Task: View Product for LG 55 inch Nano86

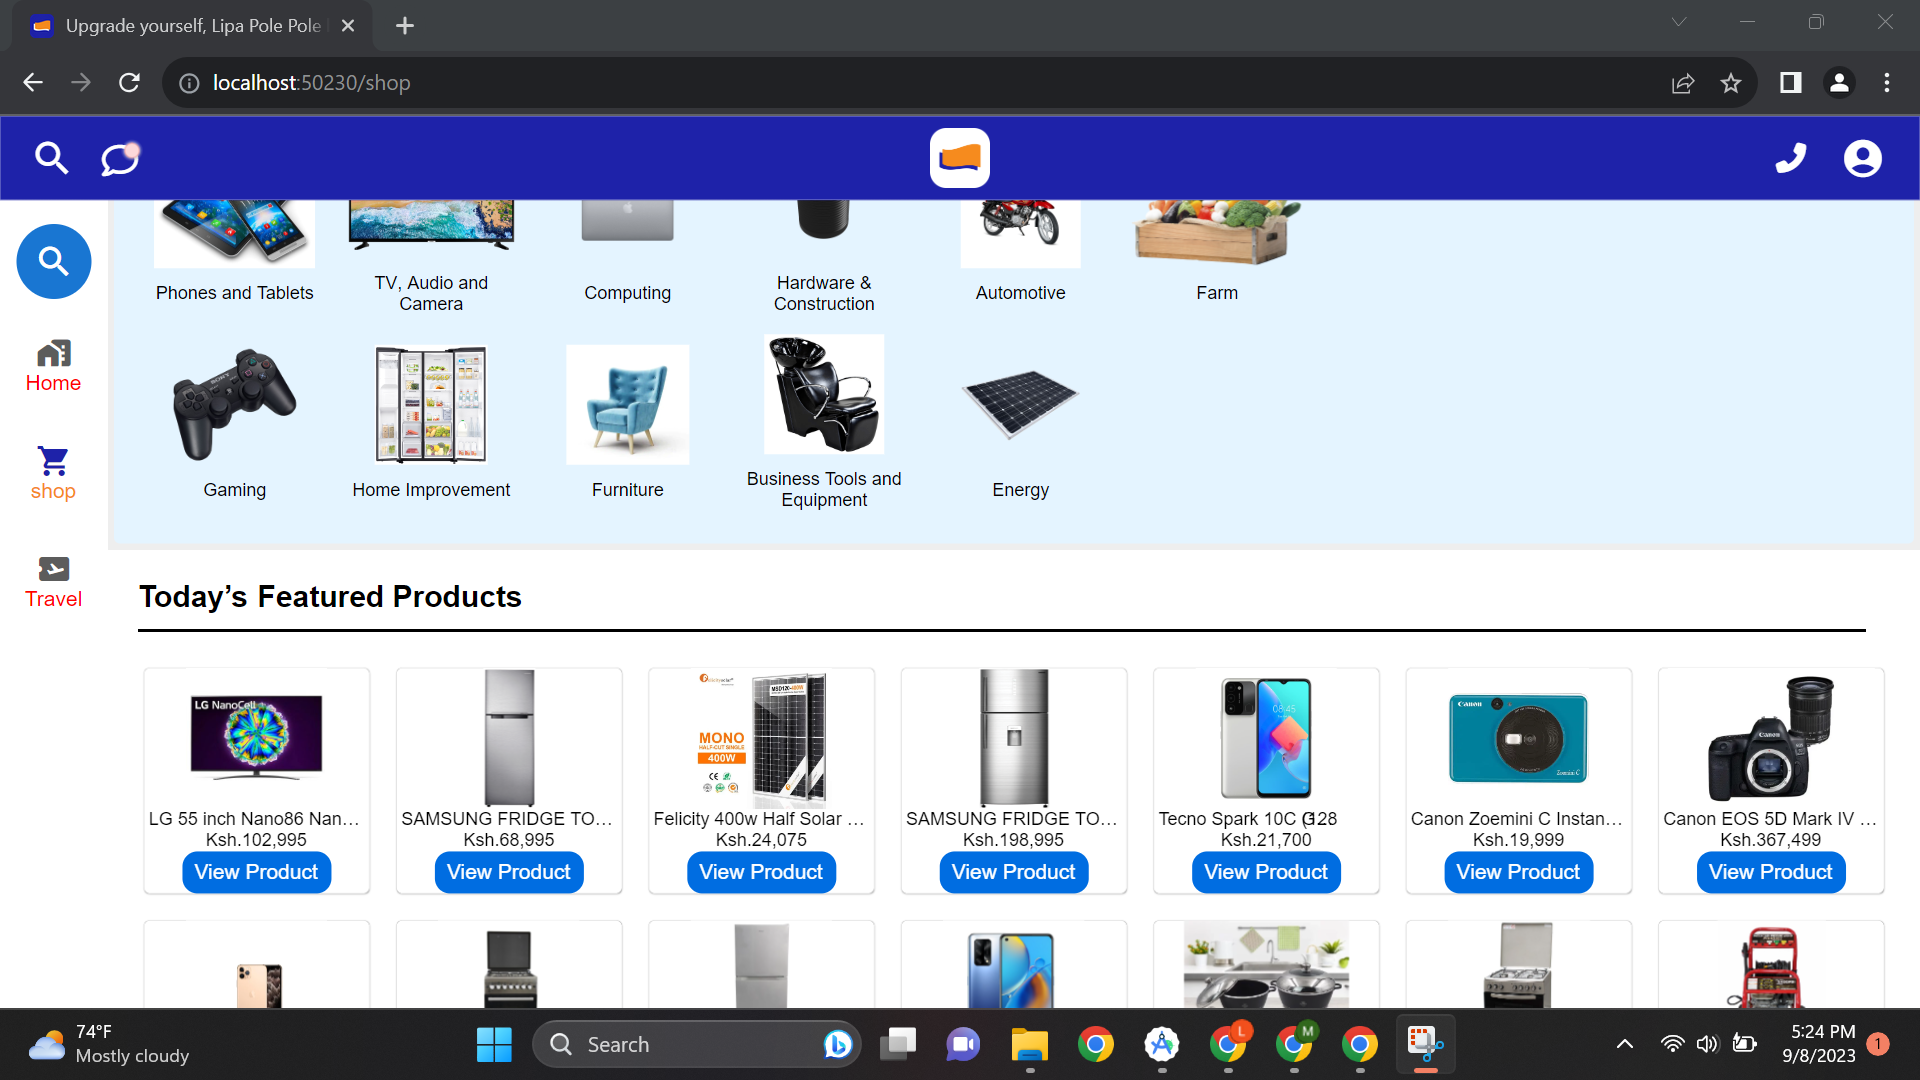Action: pos(256,872)
